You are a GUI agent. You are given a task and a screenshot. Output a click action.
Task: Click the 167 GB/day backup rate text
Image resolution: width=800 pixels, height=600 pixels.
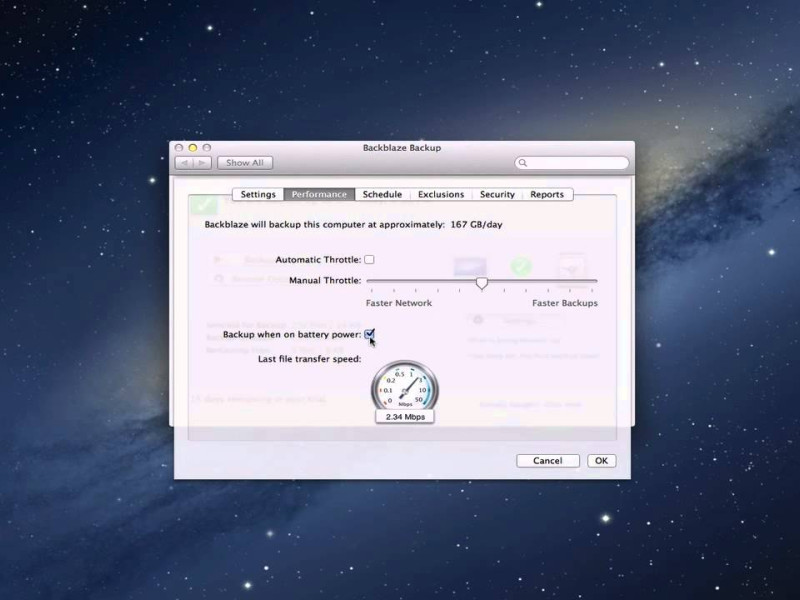[477, 224]
